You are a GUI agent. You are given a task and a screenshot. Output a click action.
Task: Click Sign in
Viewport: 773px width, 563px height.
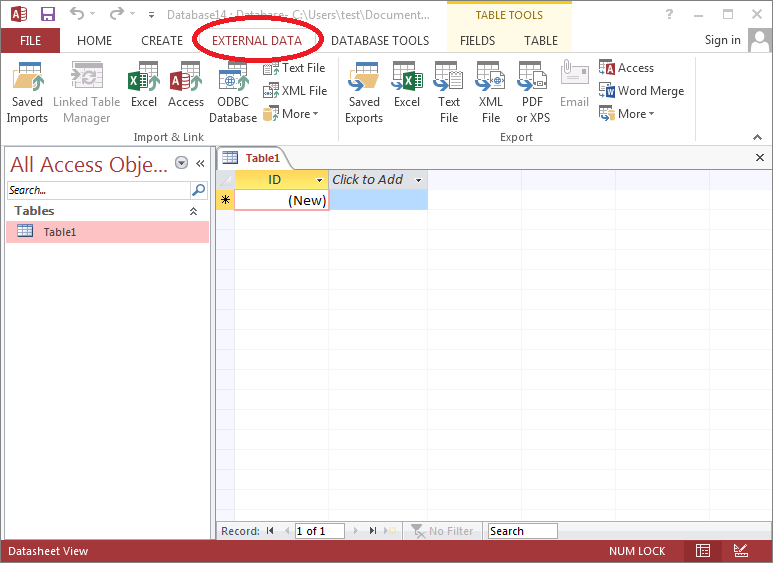tap(722, 40)
